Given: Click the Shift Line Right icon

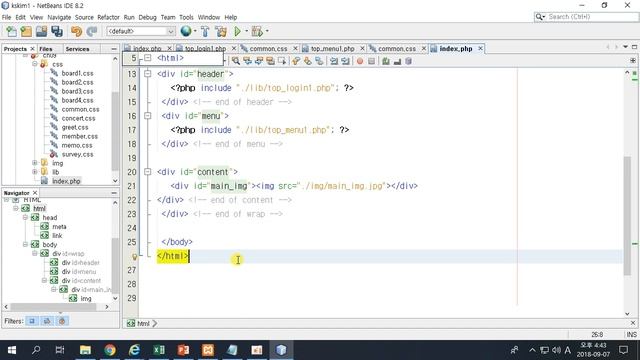Looking at the screenshot, I should tap(345, 61).
